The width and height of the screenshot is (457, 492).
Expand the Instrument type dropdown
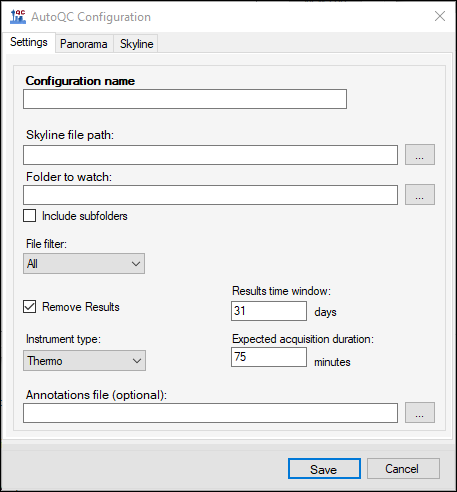[x=84, y=360]
